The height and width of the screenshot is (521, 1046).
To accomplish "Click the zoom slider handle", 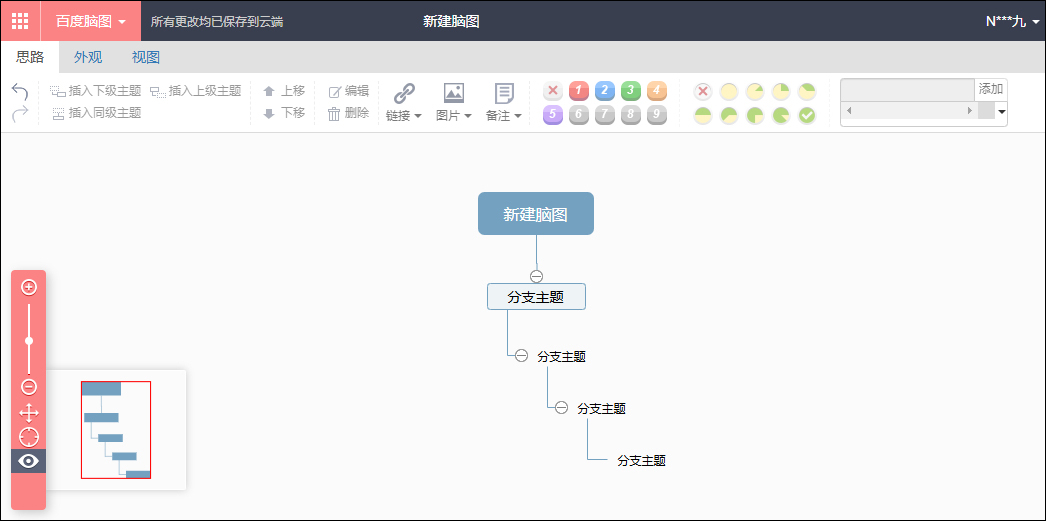I will (x=29, y=341).
